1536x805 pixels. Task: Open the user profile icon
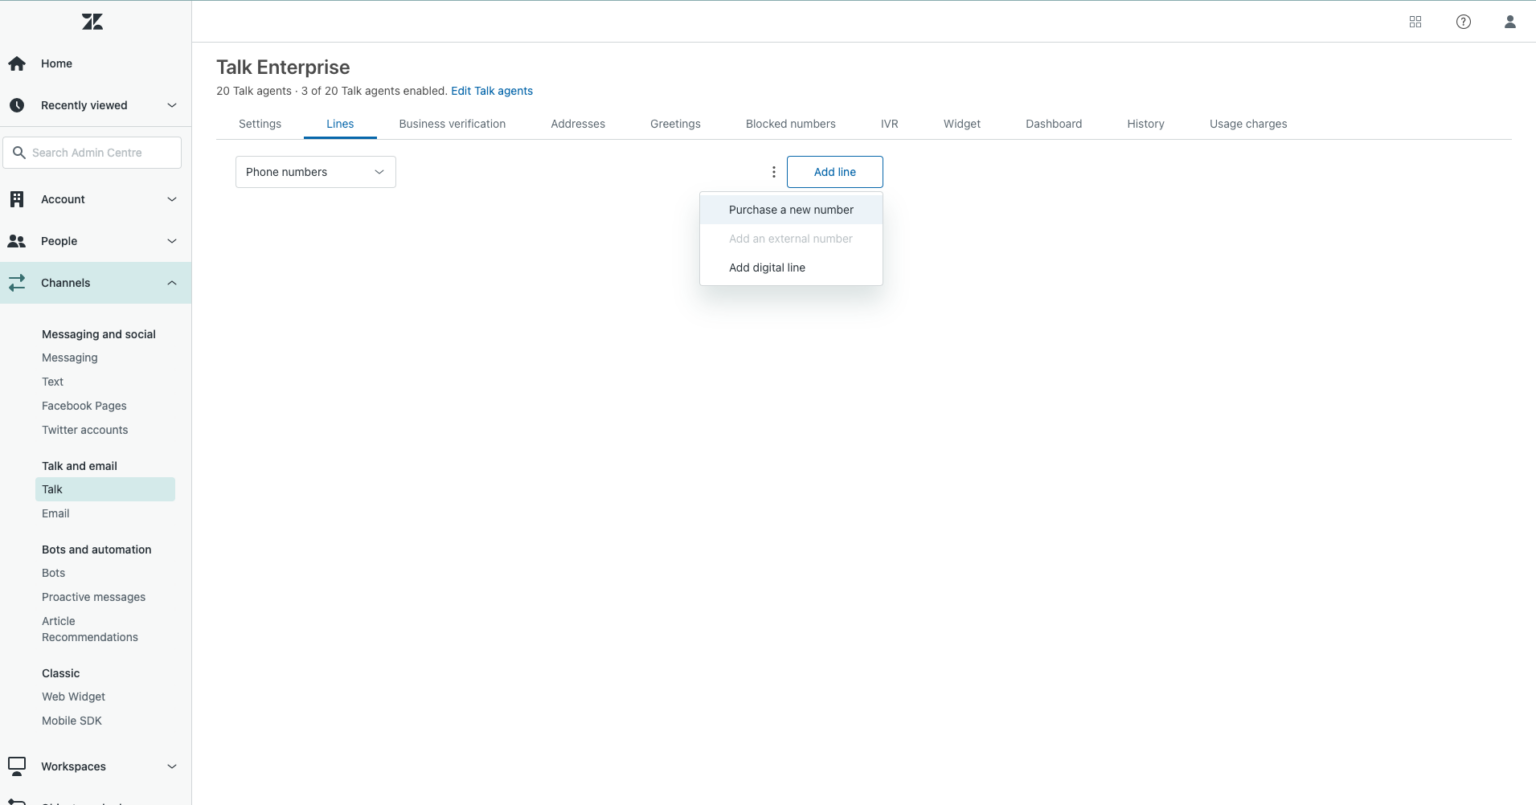[x=1510, y=21]
